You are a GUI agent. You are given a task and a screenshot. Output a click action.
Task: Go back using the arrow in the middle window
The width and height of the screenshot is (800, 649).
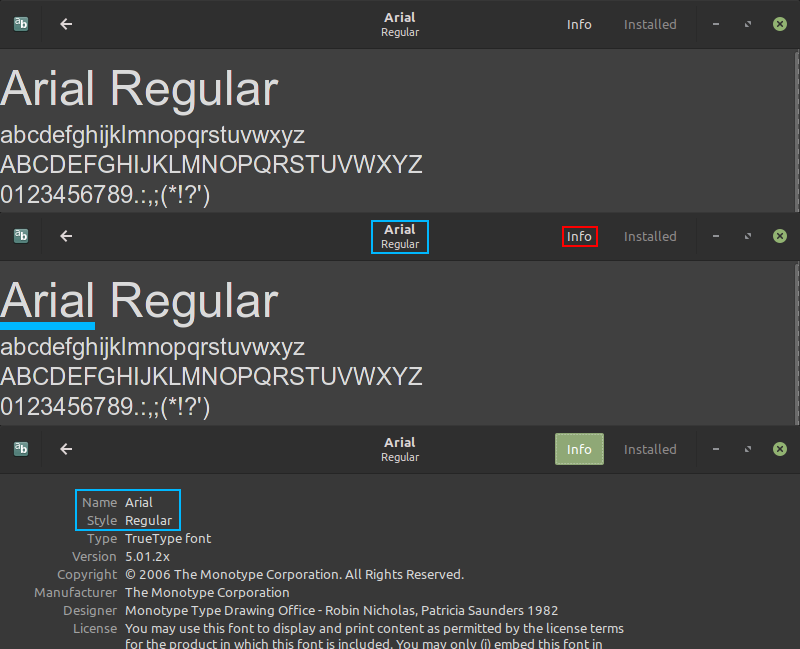(x=66, y=236)
